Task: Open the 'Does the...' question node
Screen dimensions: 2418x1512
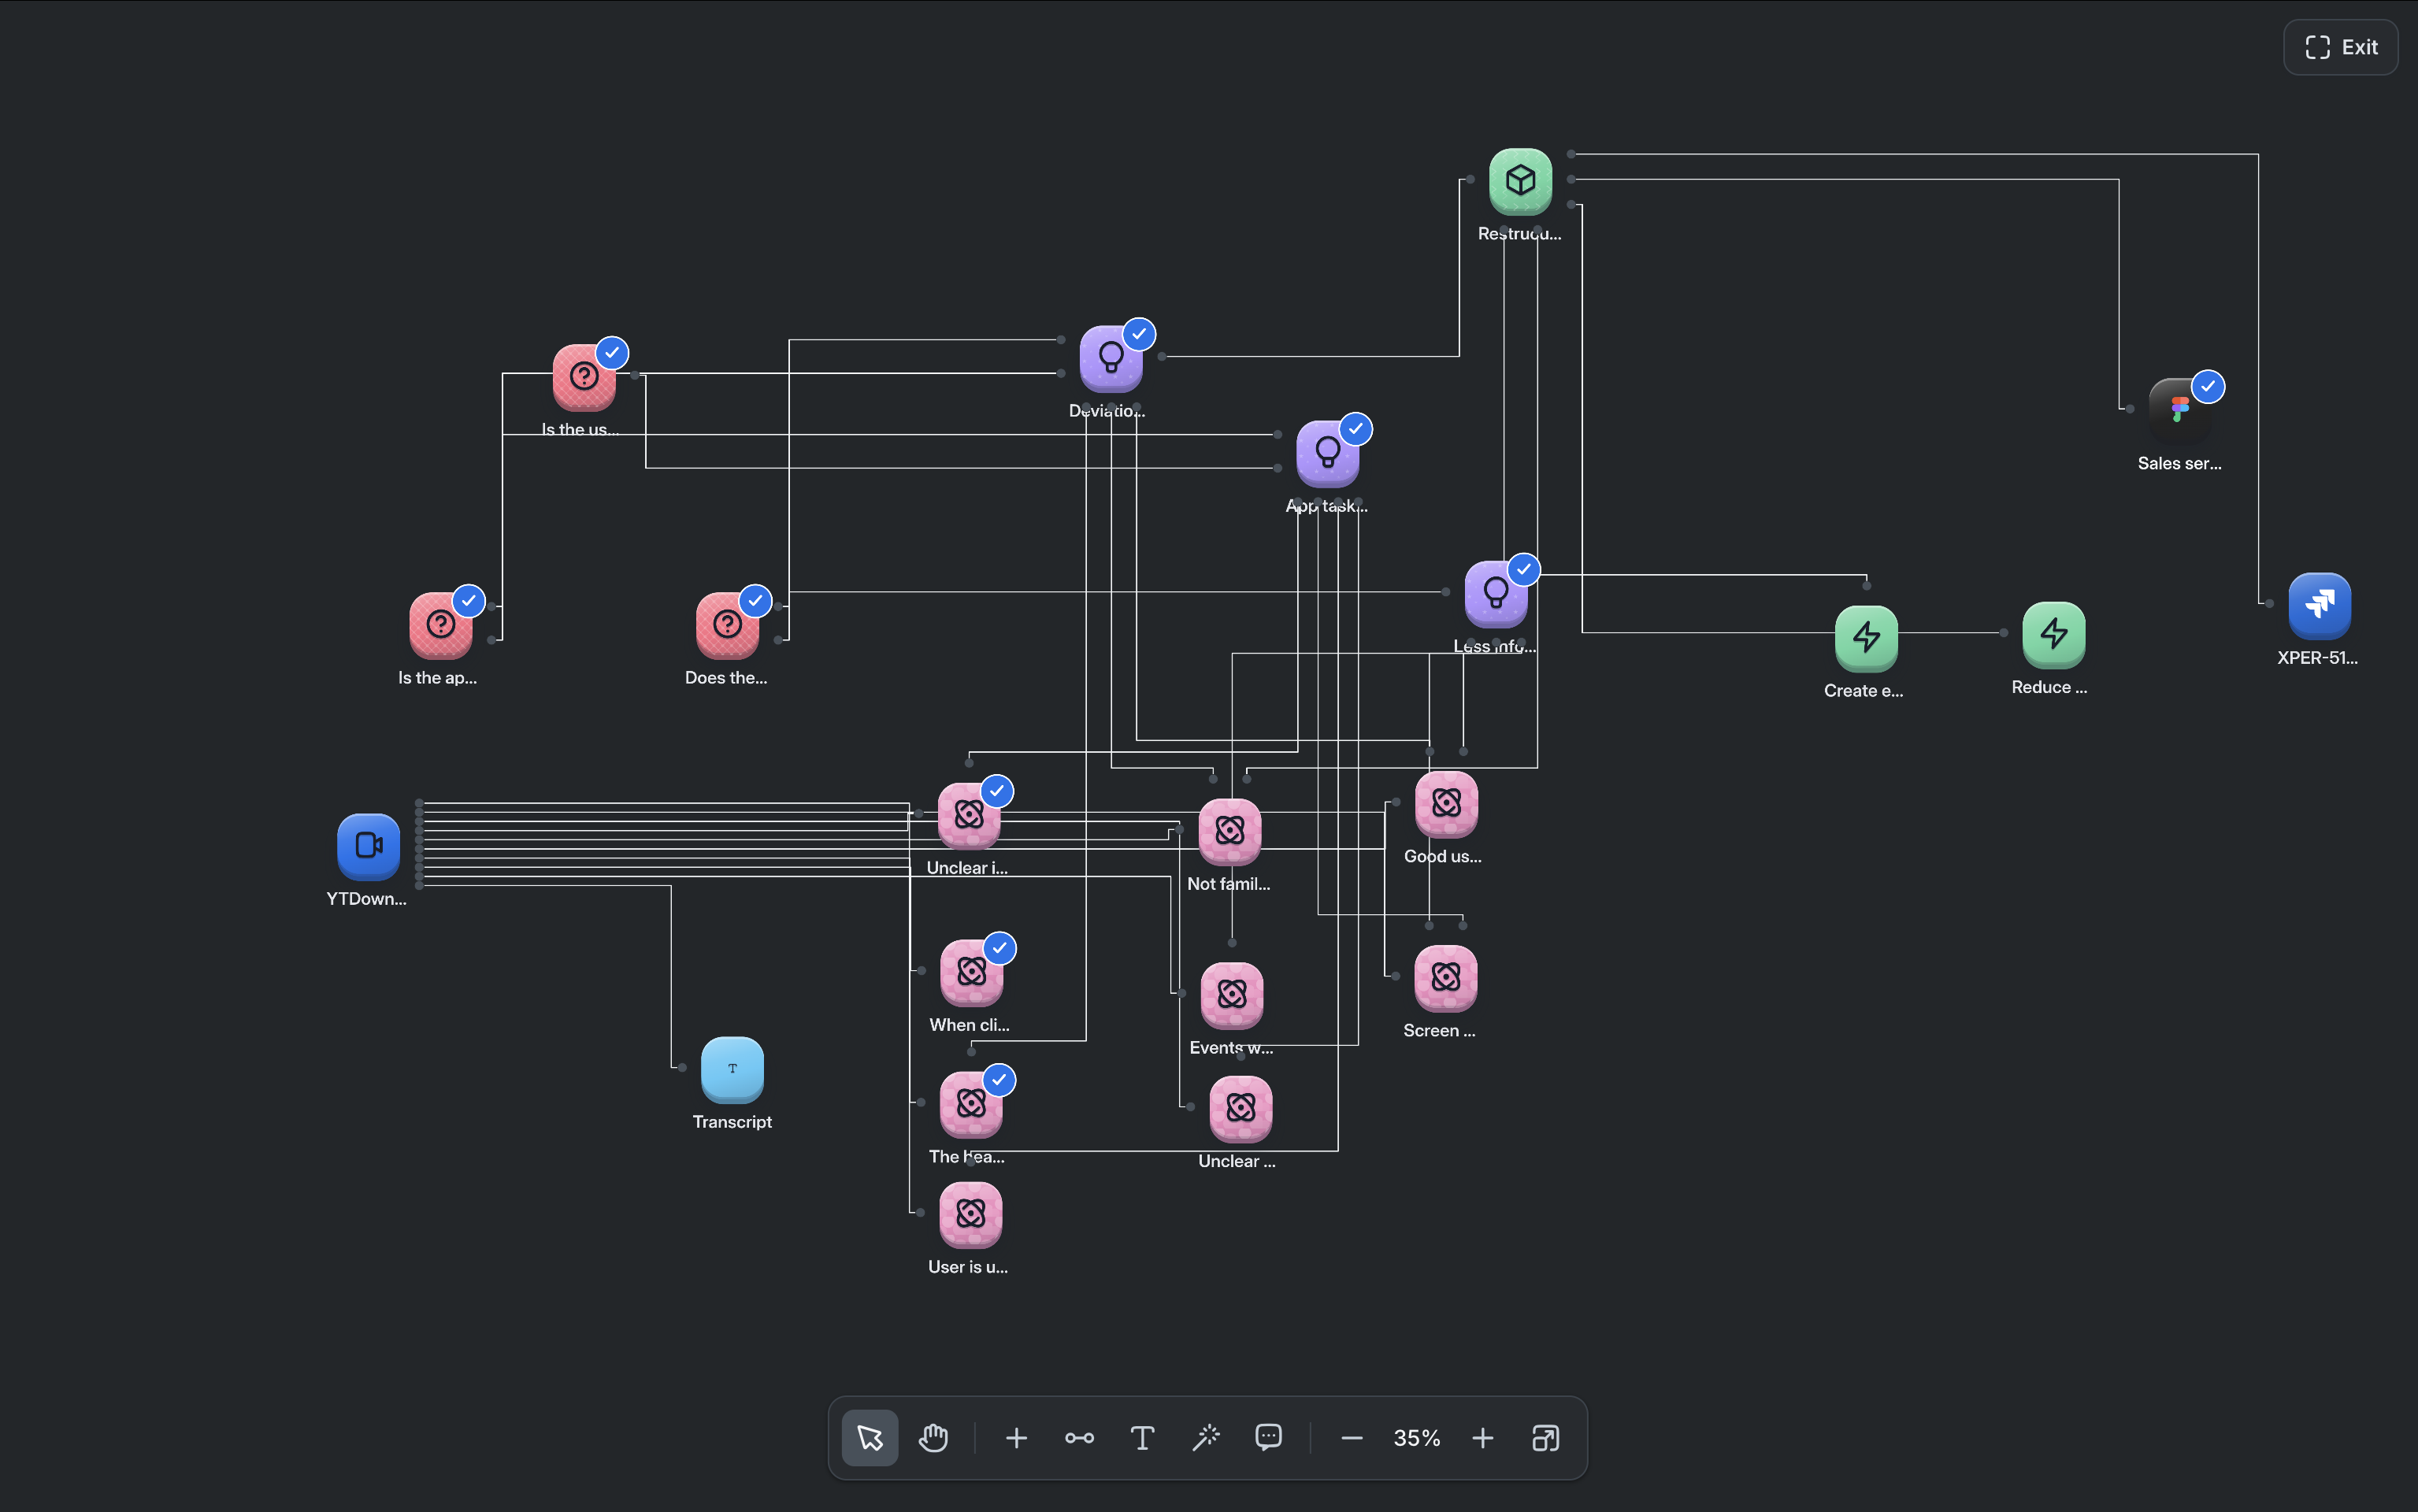Action: [727, 625]
